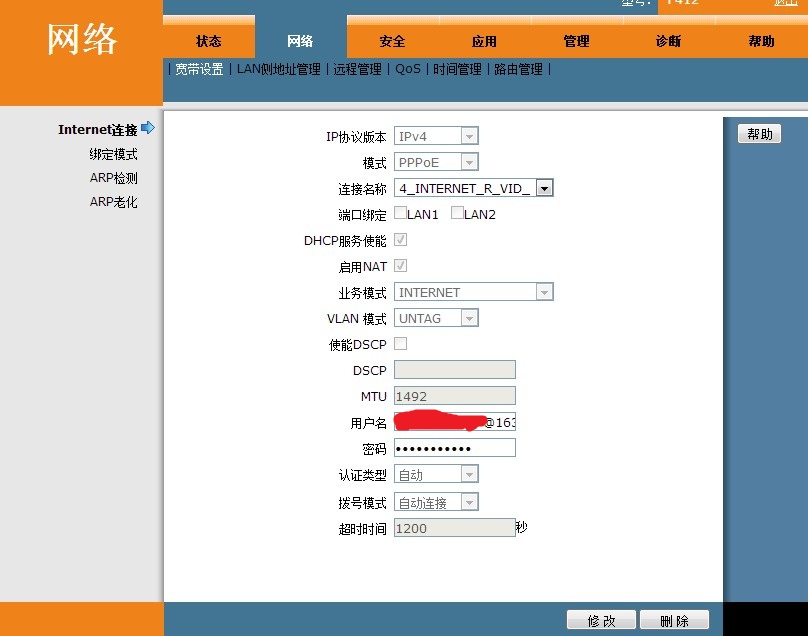The width and height of the screenshot is (808, 636).
Task: Click the 修改 button
Action: tap(601, 621)
